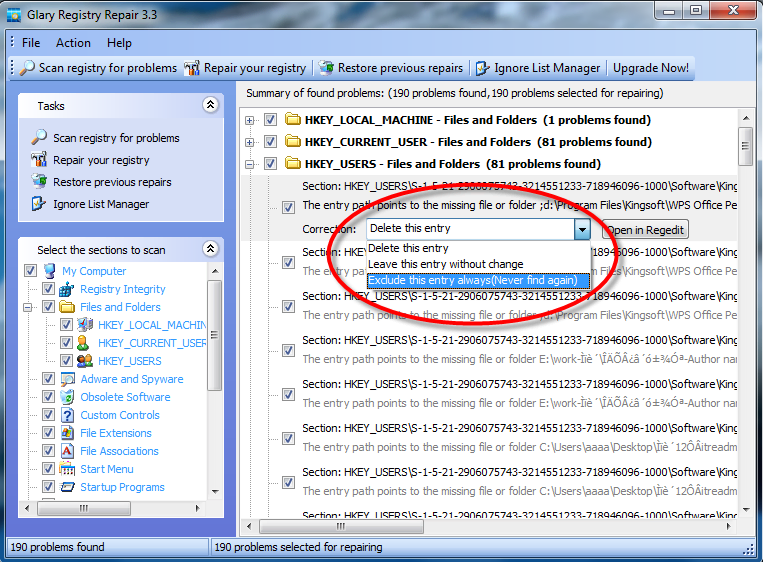
Task: Open the Action menu
Action: click(73, 43)
